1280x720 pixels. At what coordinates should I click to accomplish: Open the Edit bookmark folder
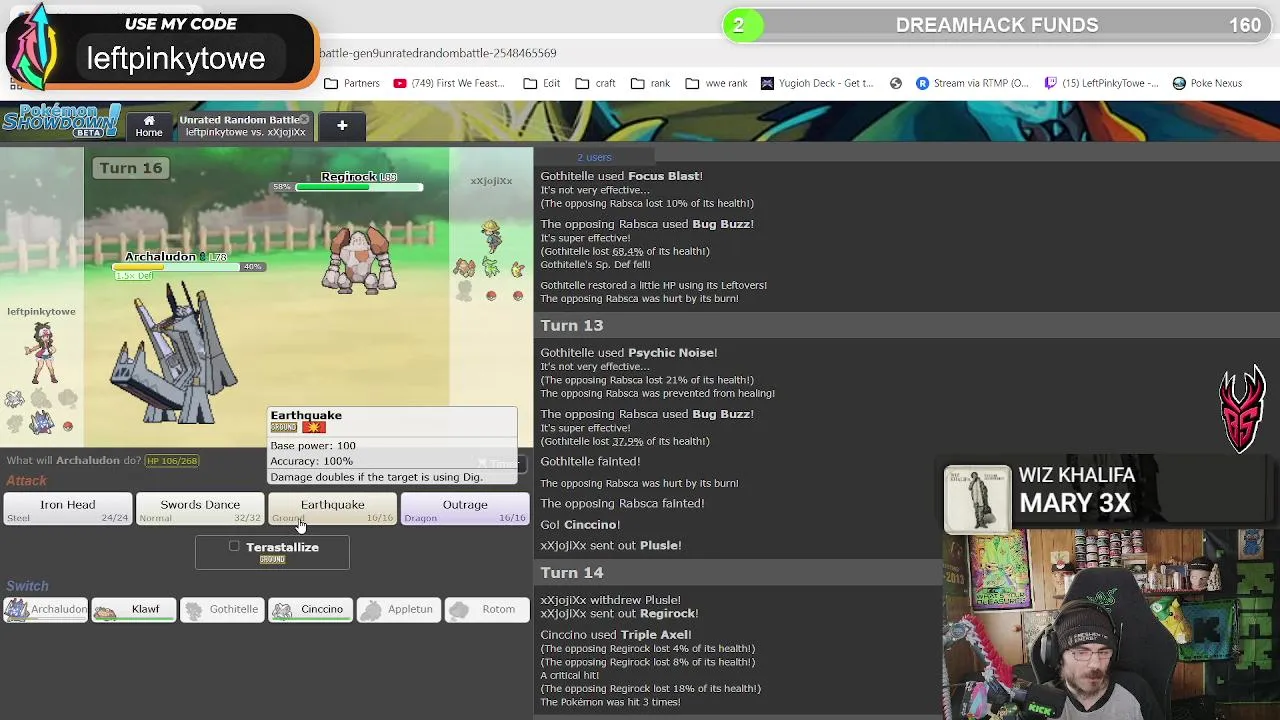(542, 83)
